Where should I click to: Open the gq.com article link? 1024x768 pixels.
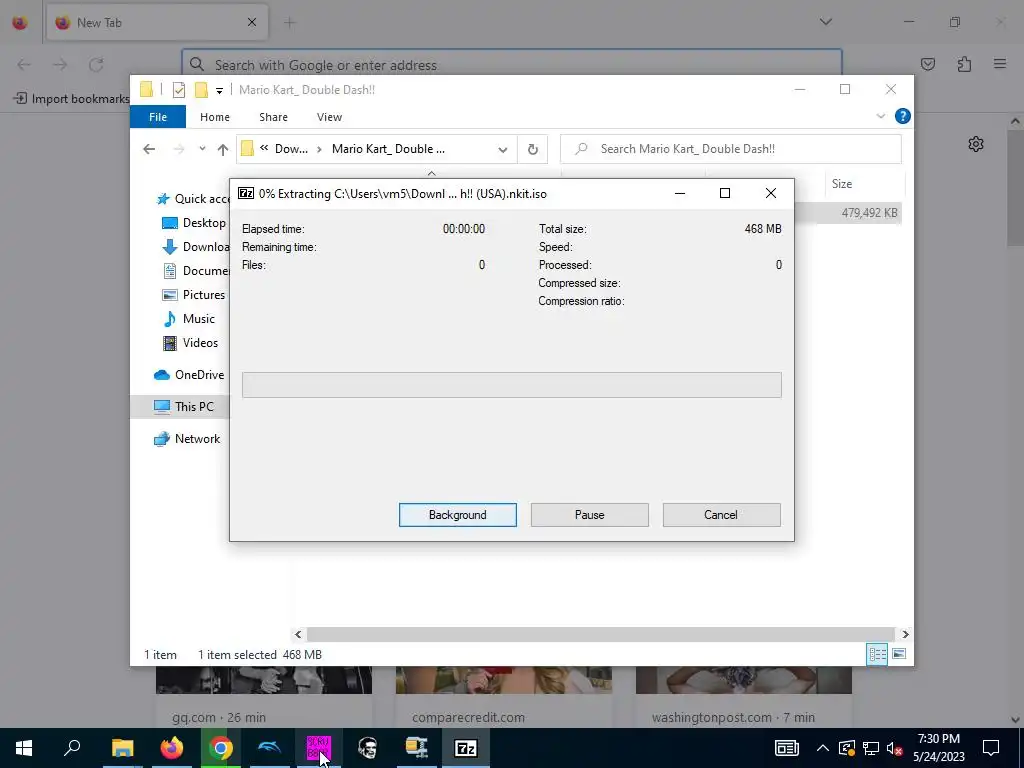coord(264,699)
